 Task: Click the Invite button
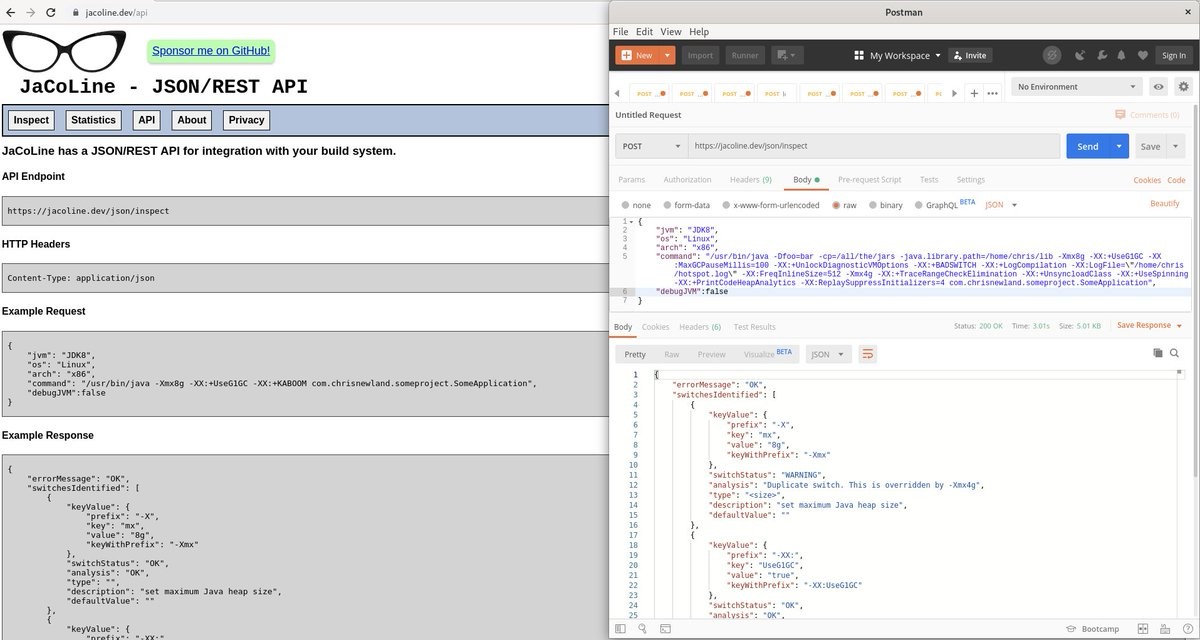point(969,55)
